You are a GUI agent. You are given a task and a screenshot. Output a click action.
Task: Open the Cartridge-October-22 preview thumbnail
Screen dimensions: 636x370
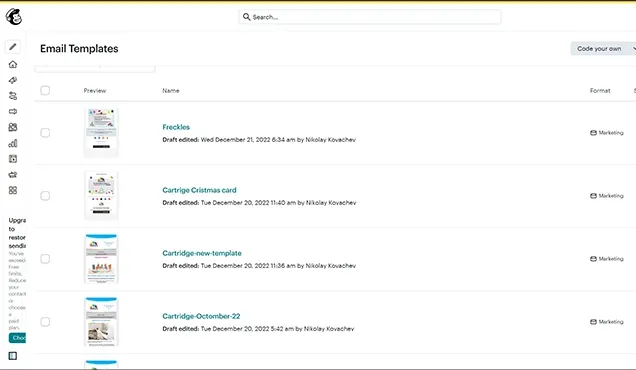click(x=101, y=322)
